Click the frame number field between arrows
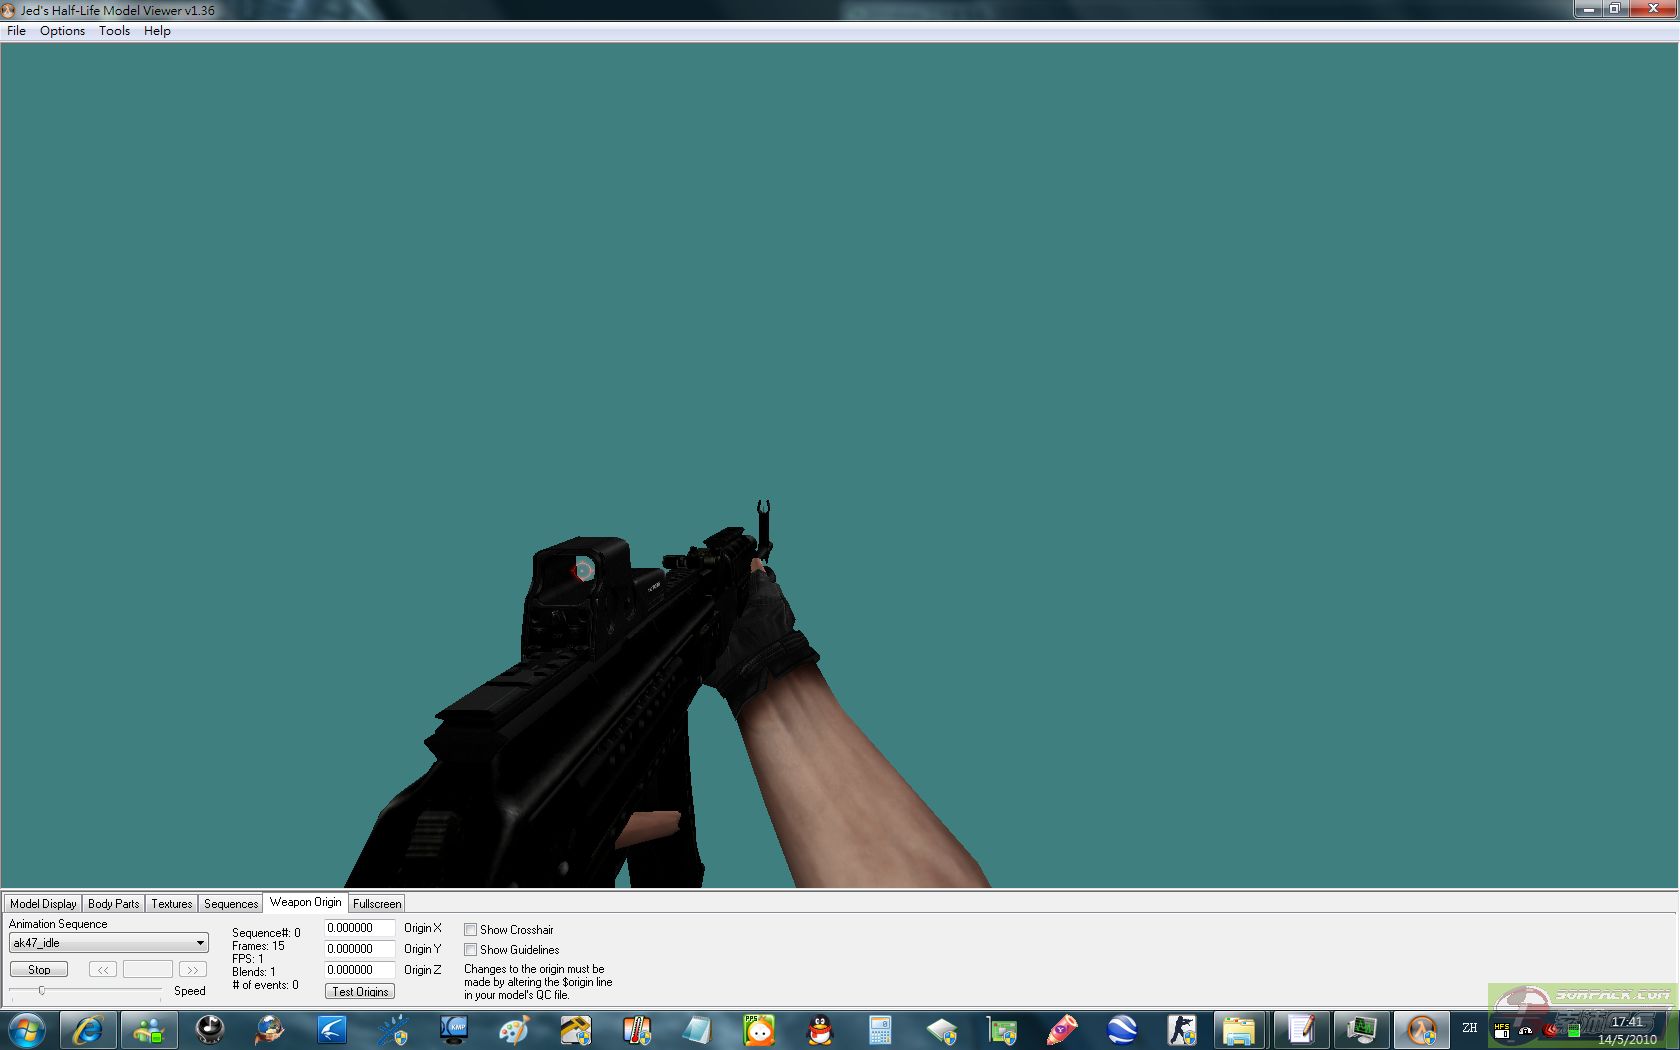Screen dimensions: 1680x1050 coord(148,969)
